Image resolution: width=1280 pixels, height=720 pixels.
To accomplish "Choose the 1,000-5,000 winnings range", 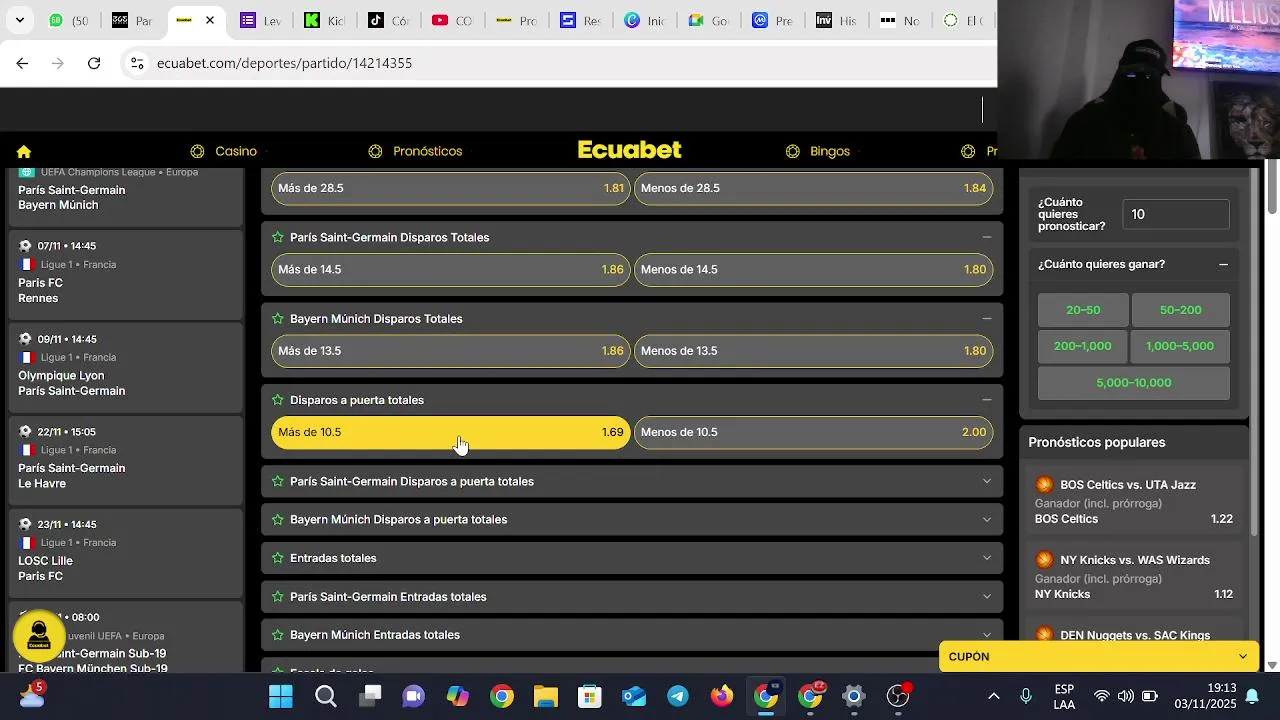I will (x=1180, y=346).
